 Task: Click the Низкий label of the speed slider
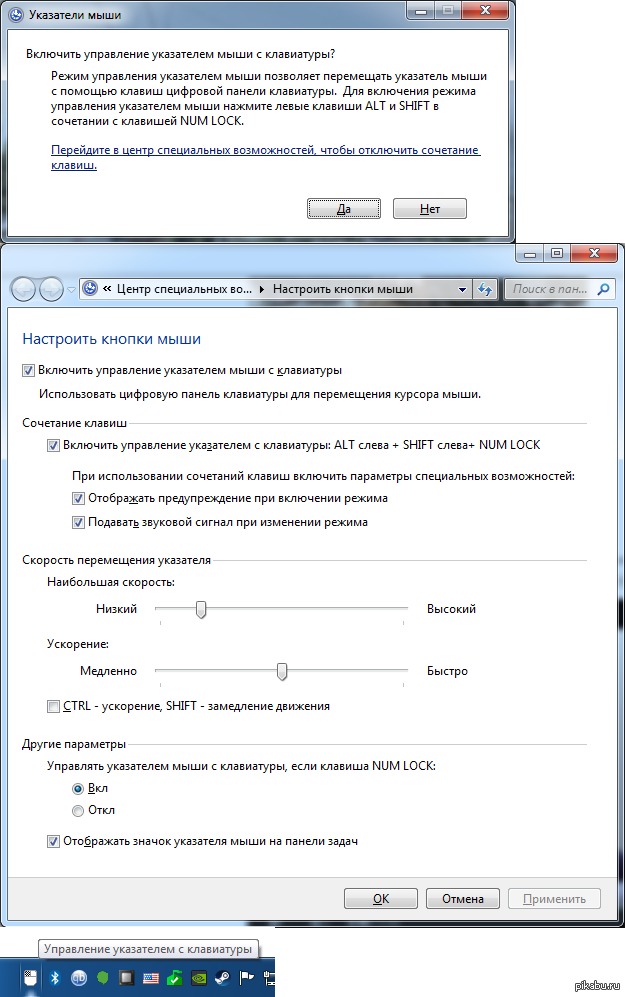[x=116, y=609]
